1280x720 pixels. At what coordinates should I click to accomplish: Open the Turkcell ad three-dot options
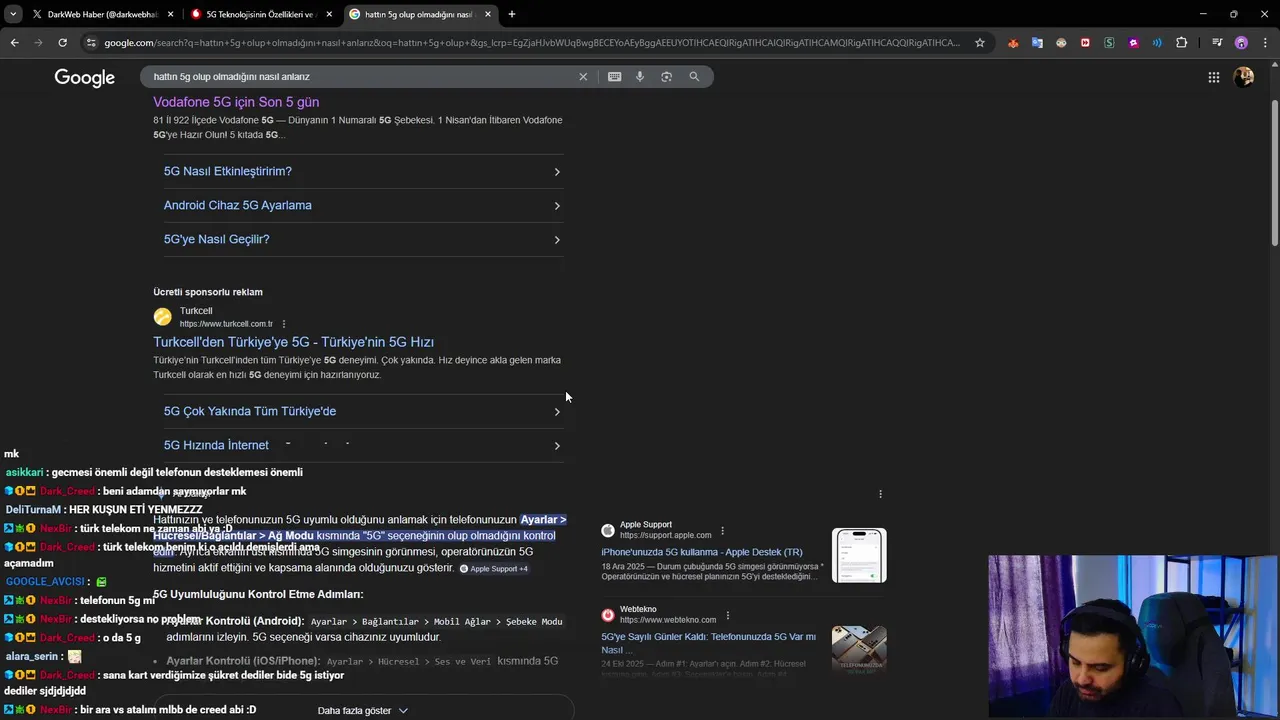point(284,324)
